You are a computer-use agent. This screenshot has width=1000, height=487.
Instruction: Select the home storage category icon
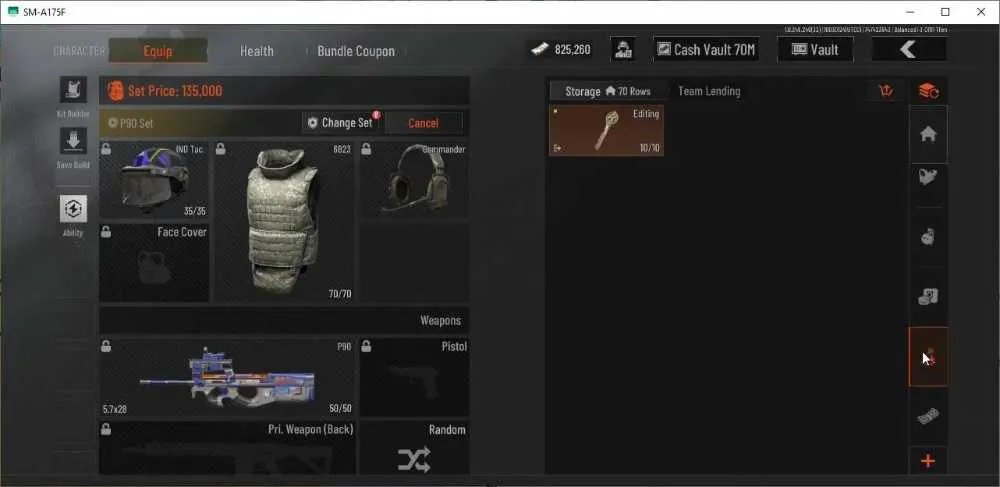(x=928, y=134)
